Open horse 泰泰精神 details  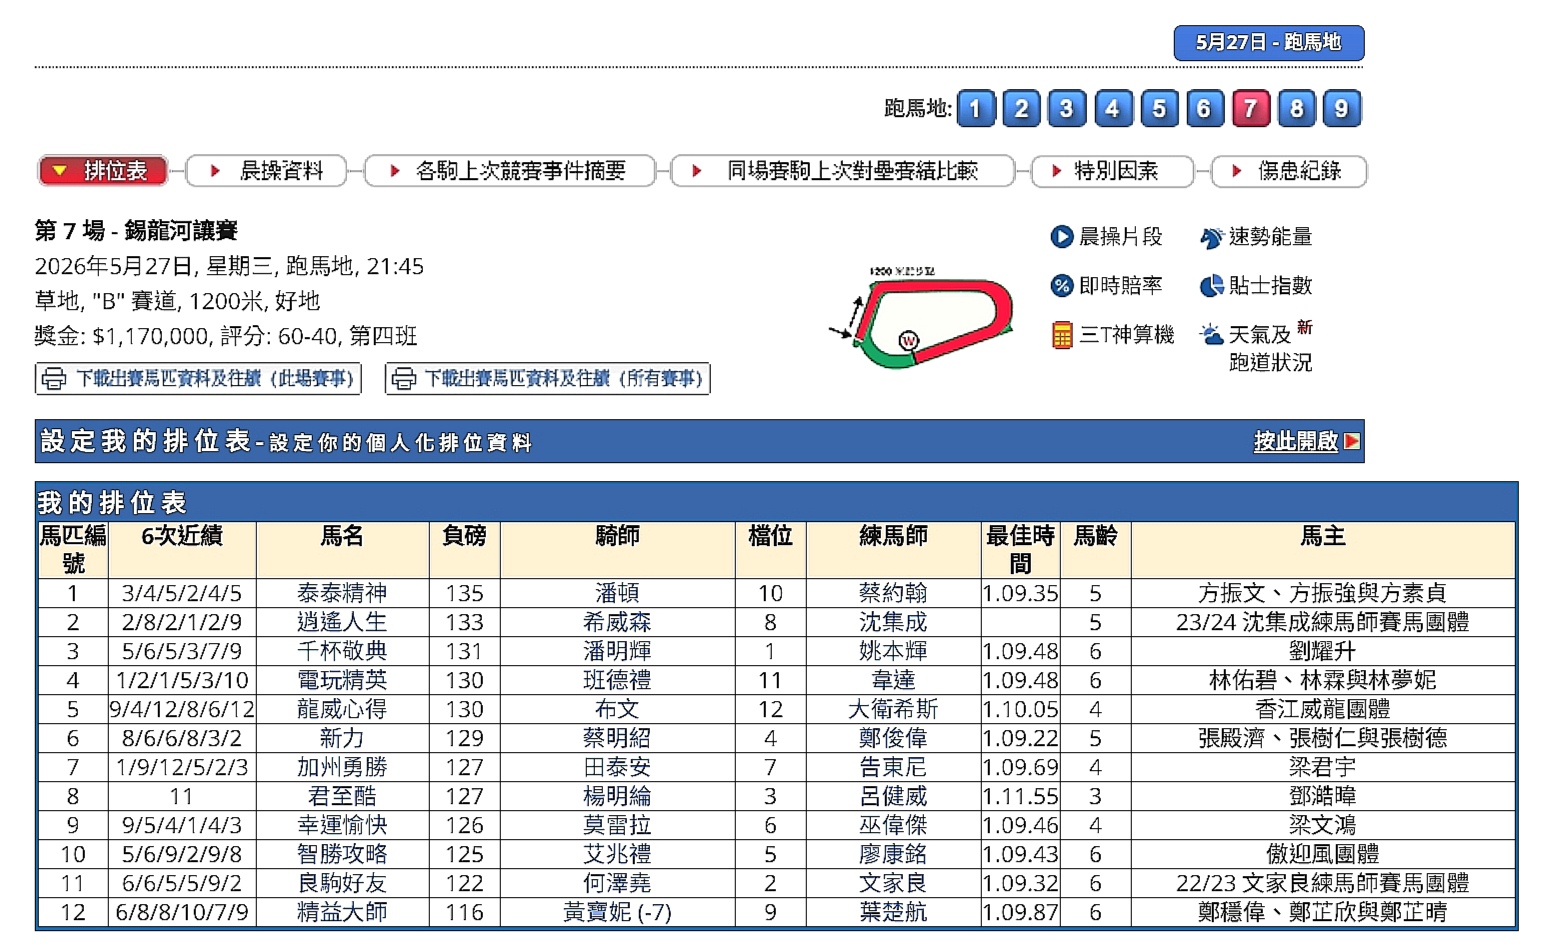click(x=342, y=593)
